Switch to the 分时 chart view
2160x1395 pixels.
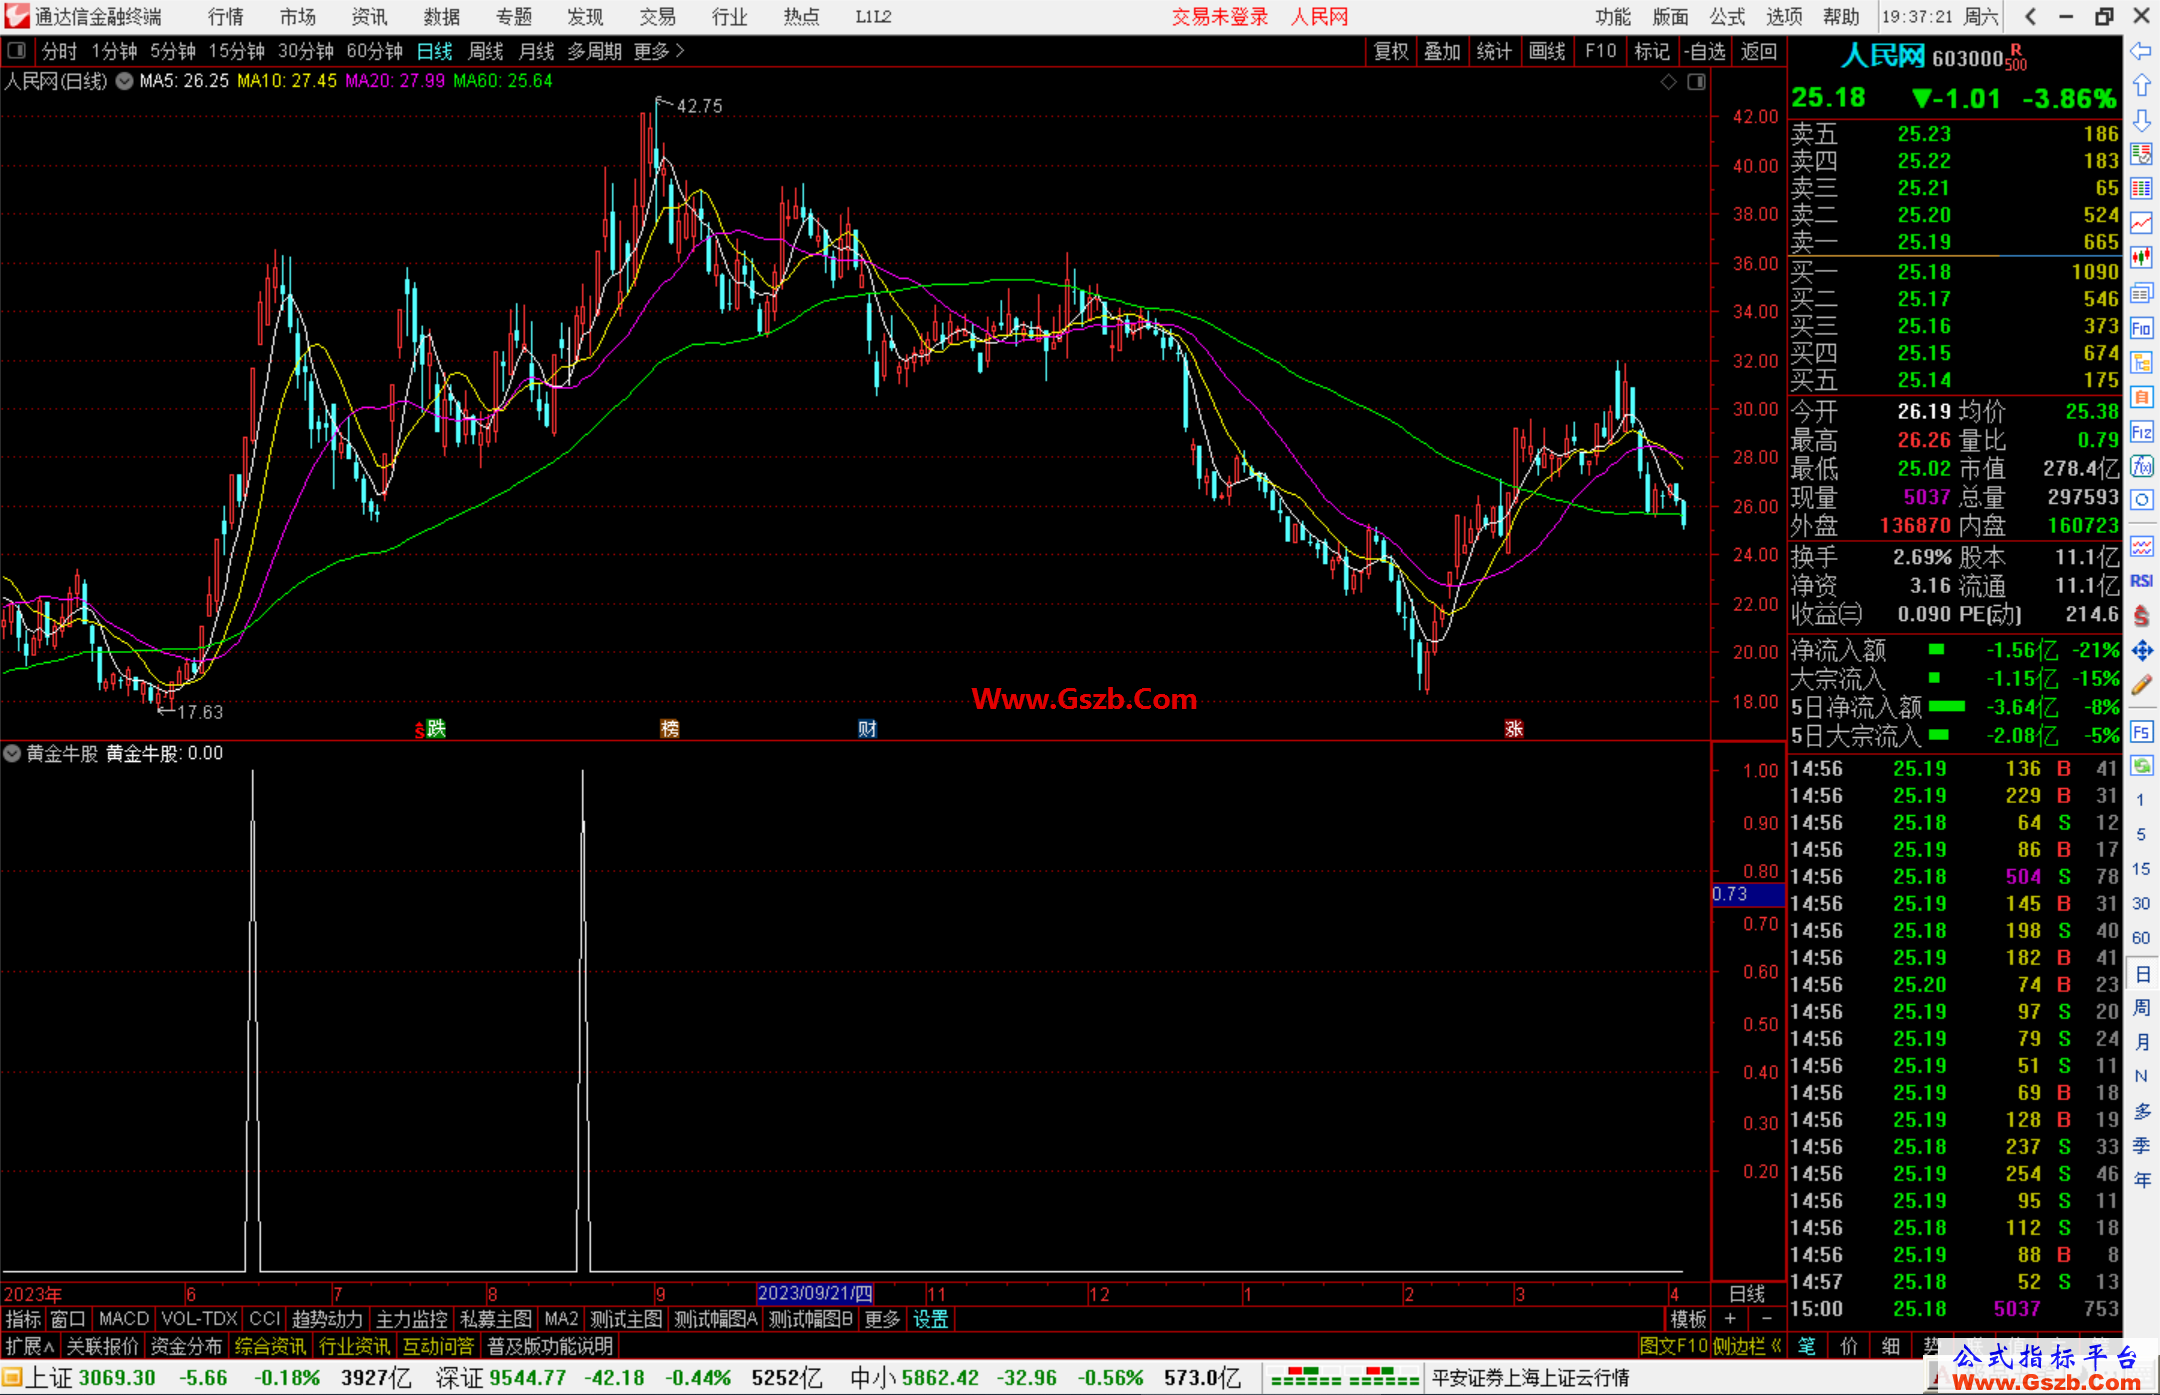59,51
